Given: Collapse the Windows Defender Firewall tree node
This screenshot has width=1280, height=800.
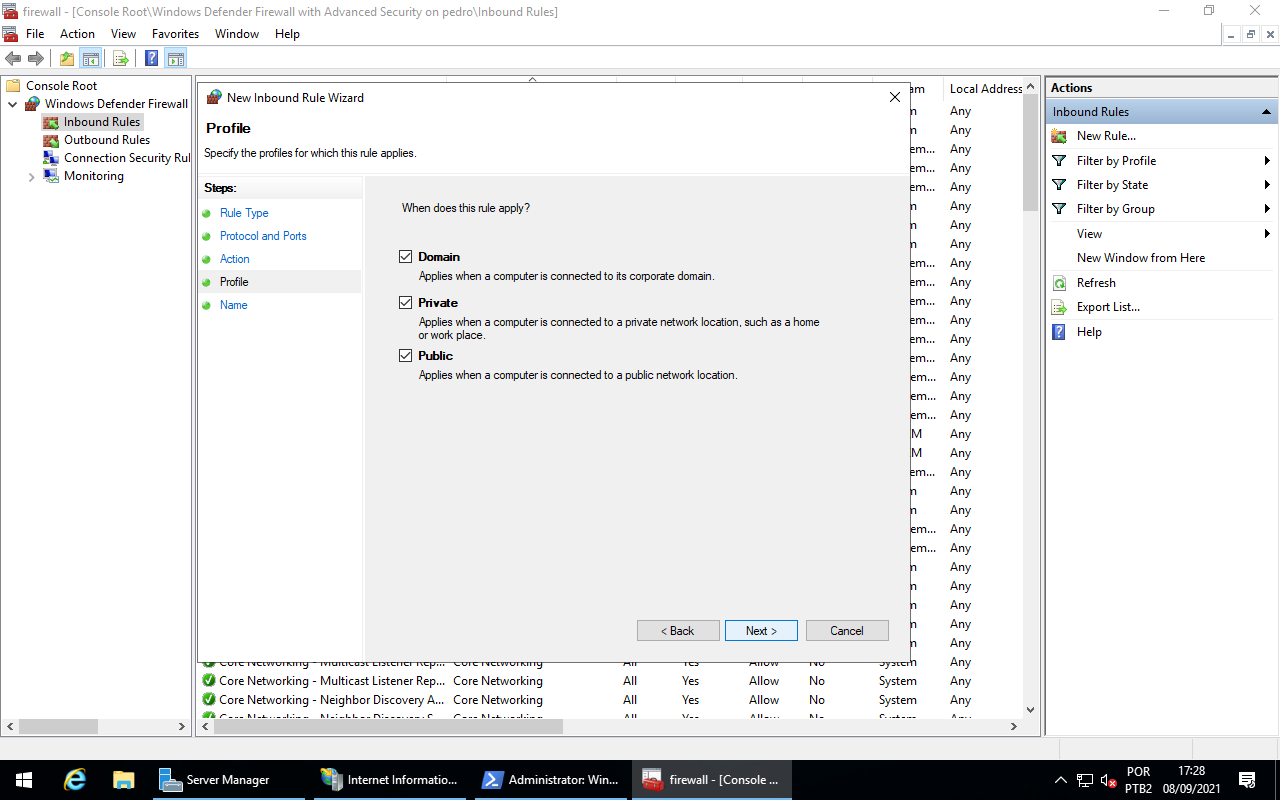Looking at the screenshot, I should click(13, 104).
